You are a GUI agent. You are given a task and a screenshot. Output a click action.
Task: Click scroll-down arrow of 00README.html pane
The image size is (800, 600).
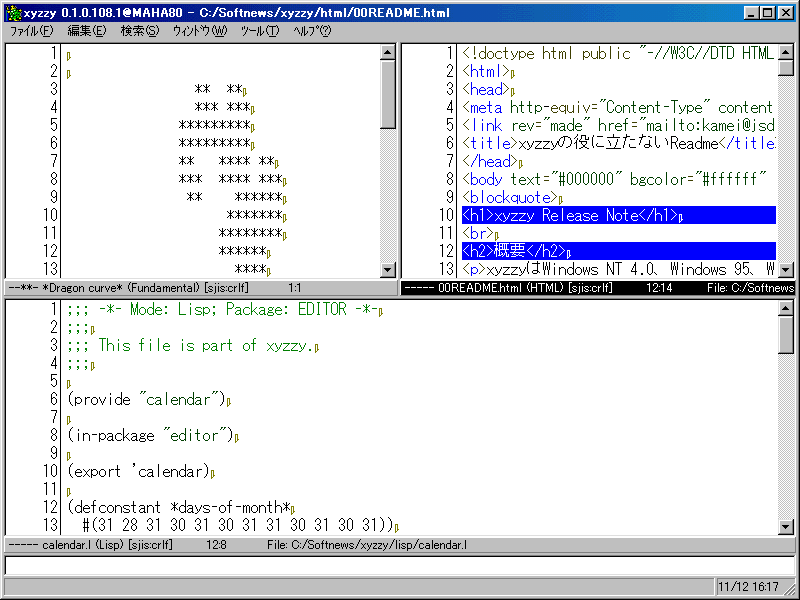[x=786, y=269]
